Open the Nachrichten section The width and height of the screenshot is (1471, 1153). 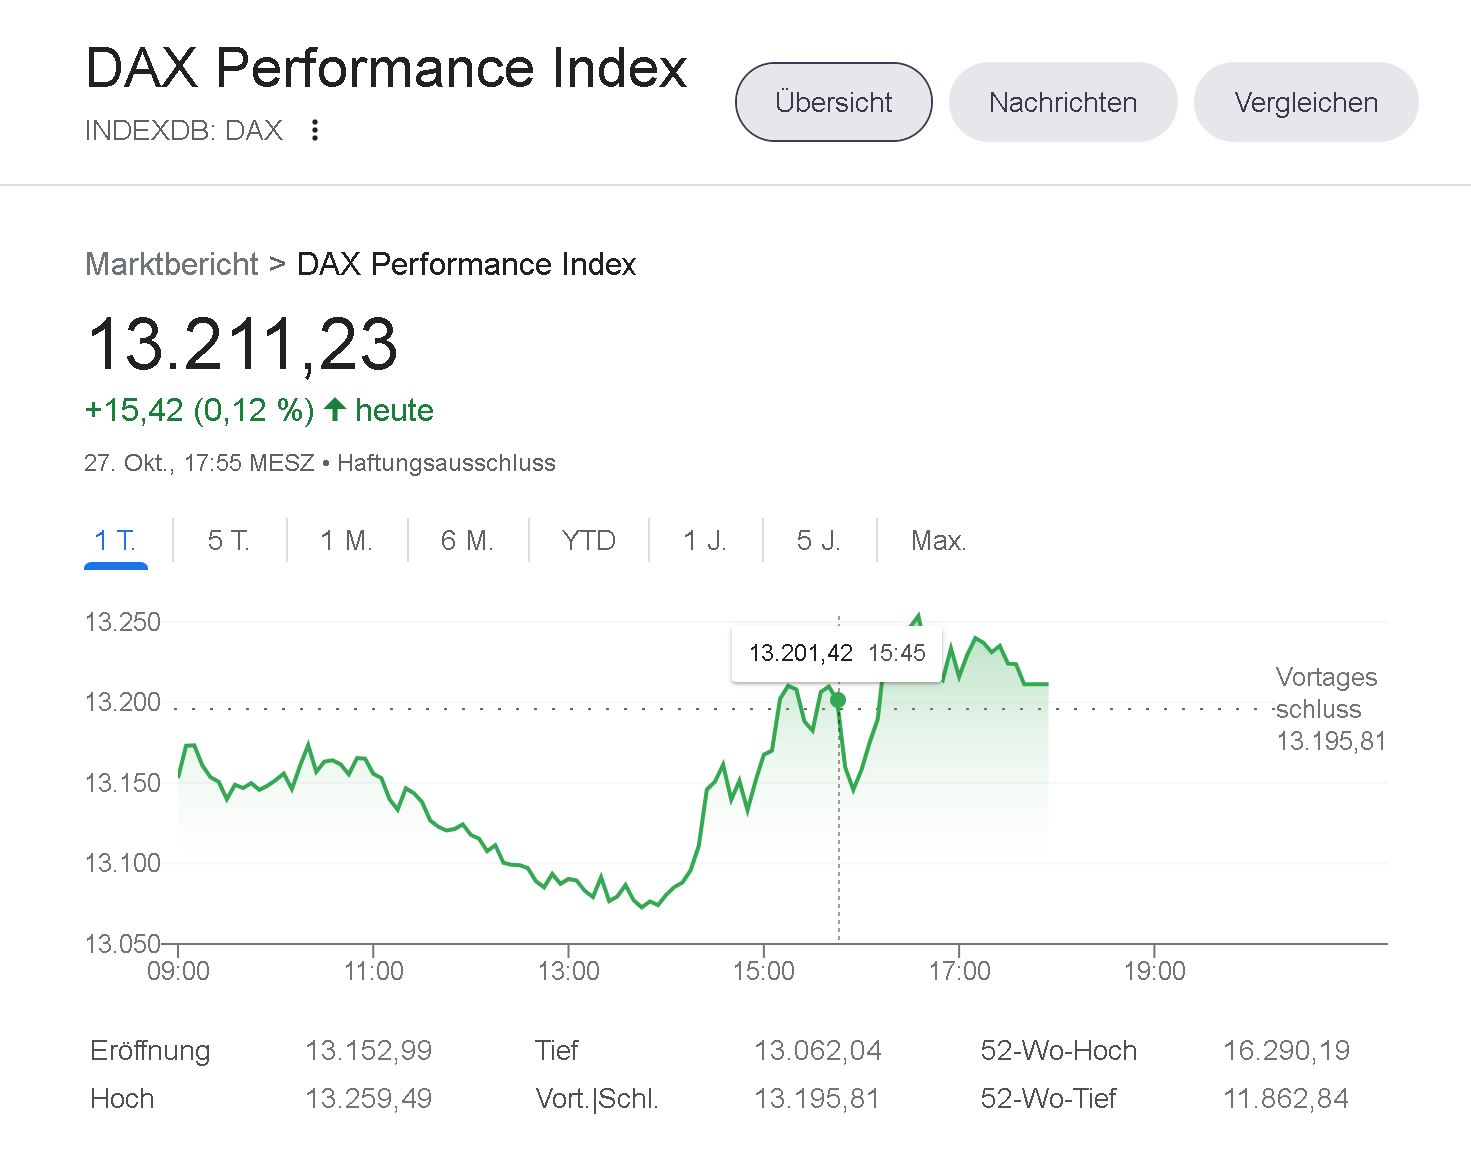(1063, 102)
